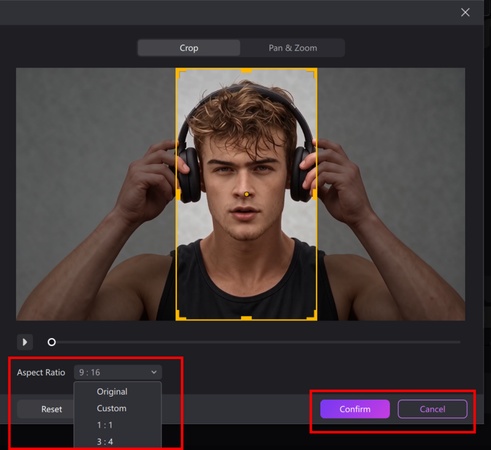Switch to the Crop tab
The width and height of the screenshot is (491, 450).
pos(189,48)
